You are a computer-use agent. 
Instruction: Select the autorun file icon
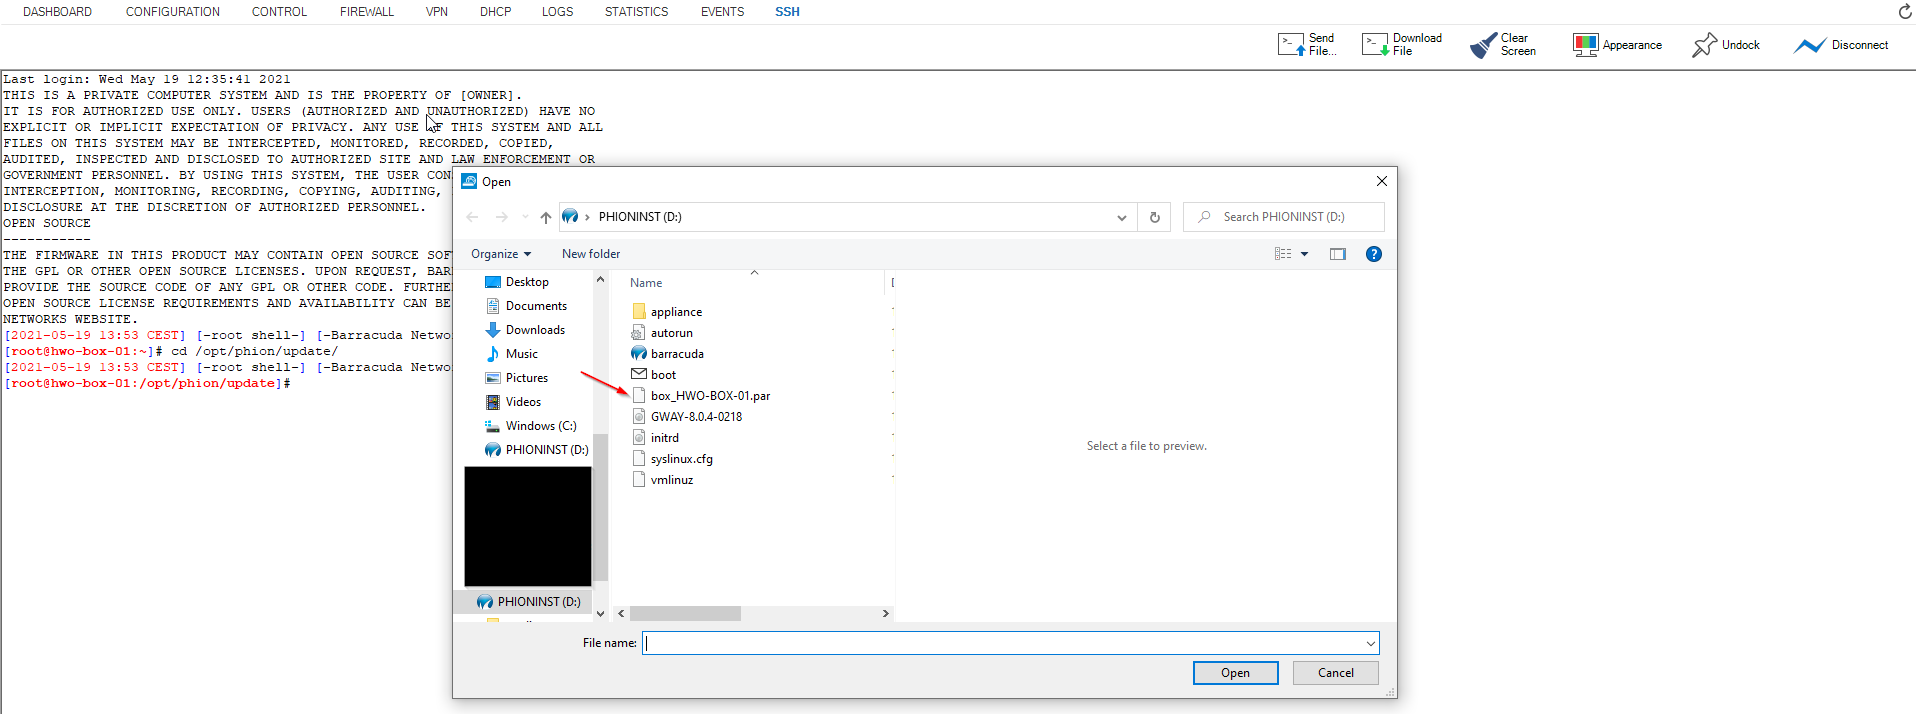coord(639,333)
